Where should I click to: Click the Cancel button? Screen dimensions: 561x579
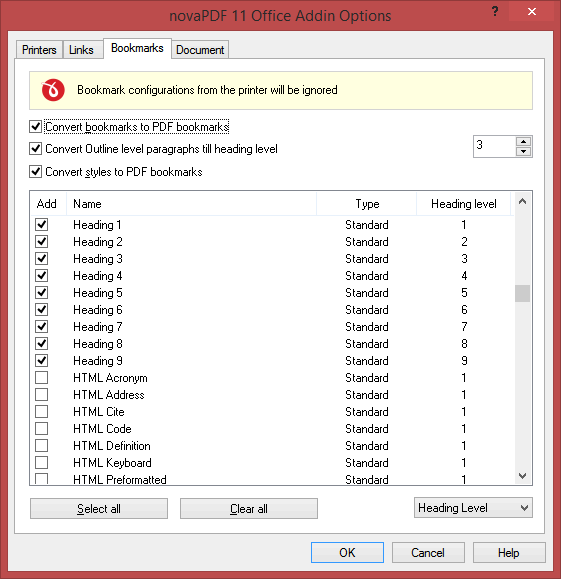[428, 552]
